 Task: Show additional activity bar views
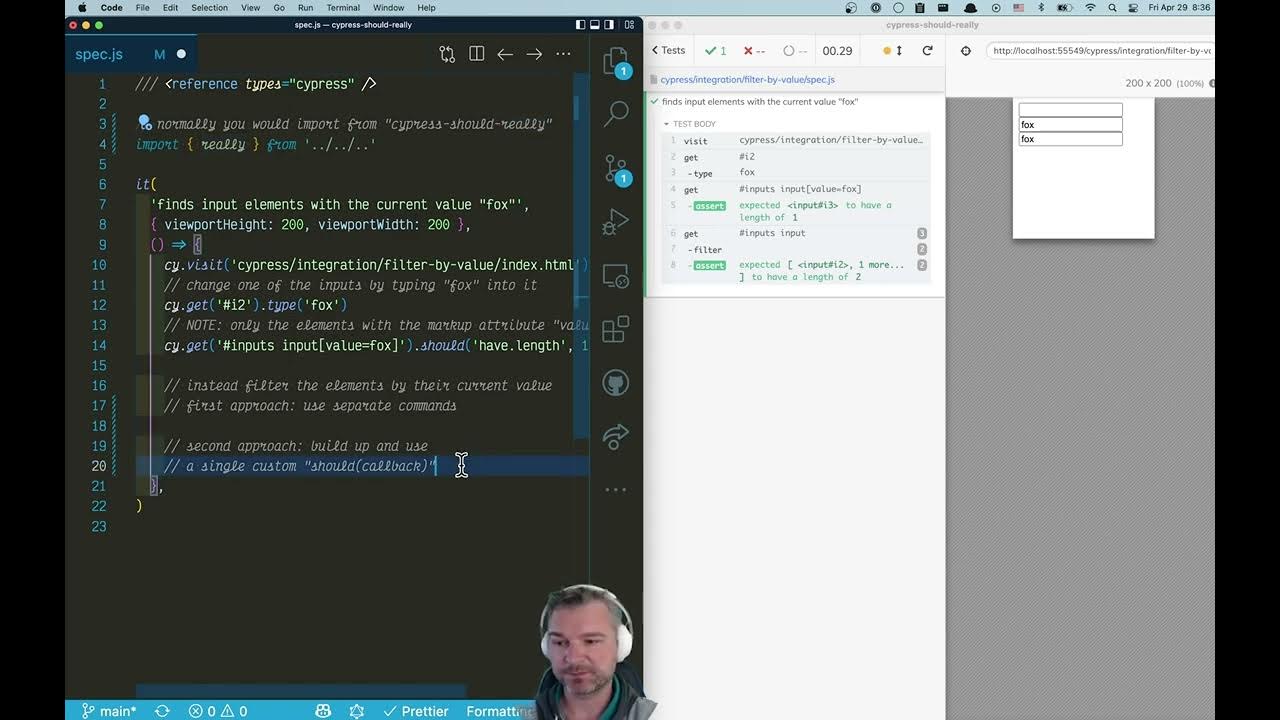[x=616, y=490]
